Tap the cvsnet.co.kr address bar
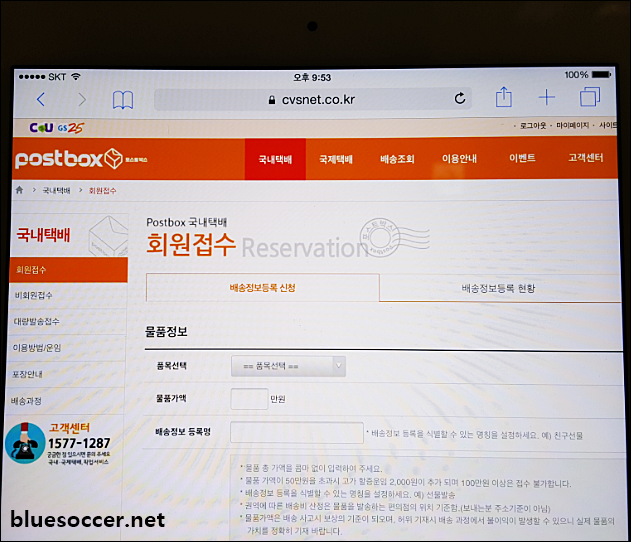 (x=312, y=99)
